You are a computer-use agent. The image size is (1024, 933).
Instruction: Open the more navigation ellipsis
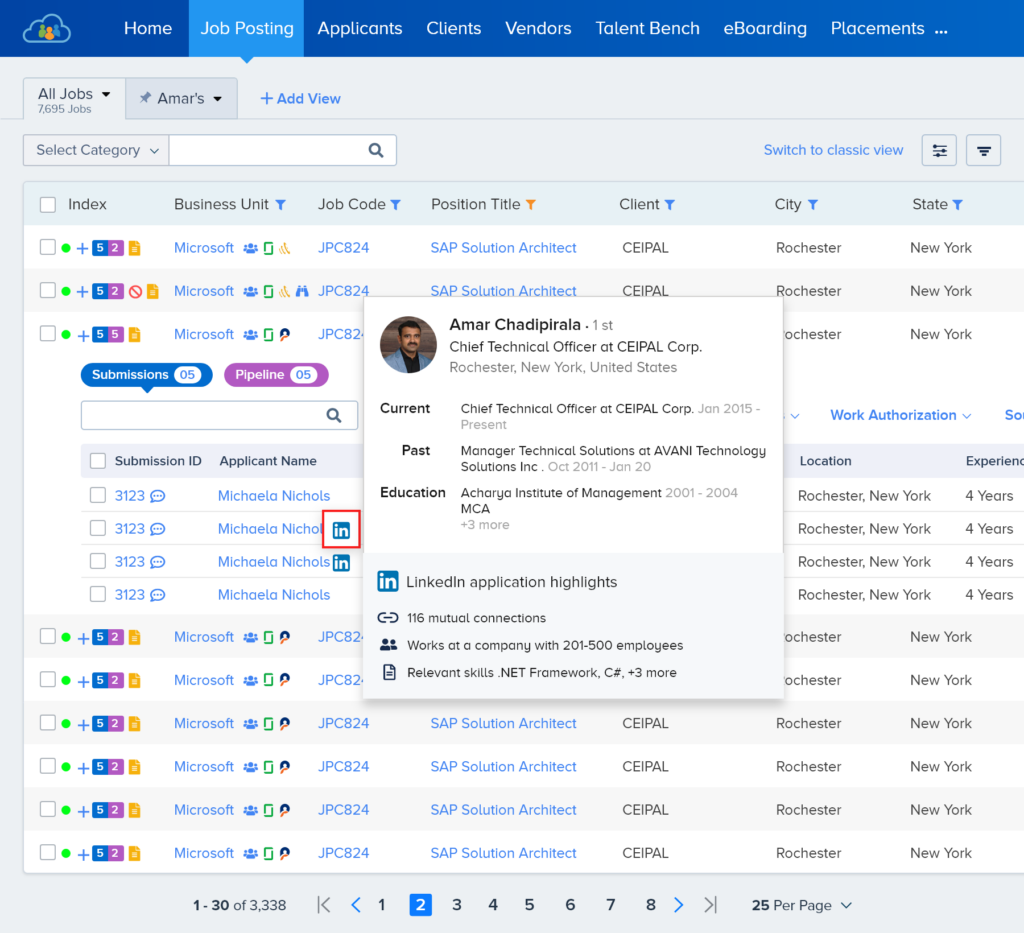[x=941, y=30]
